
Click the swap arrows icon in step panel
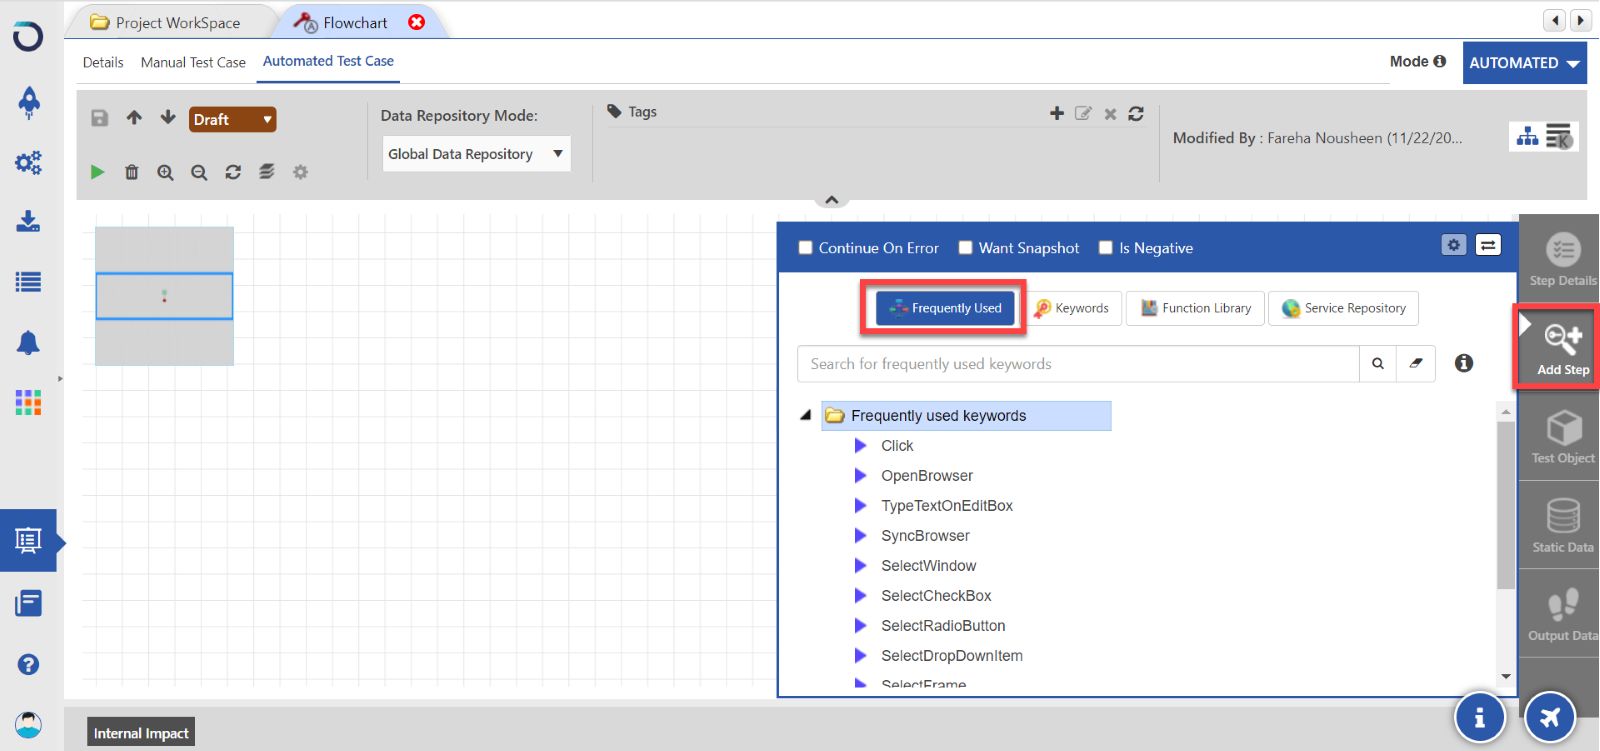pyautogui.click(x=1488, y=245)
